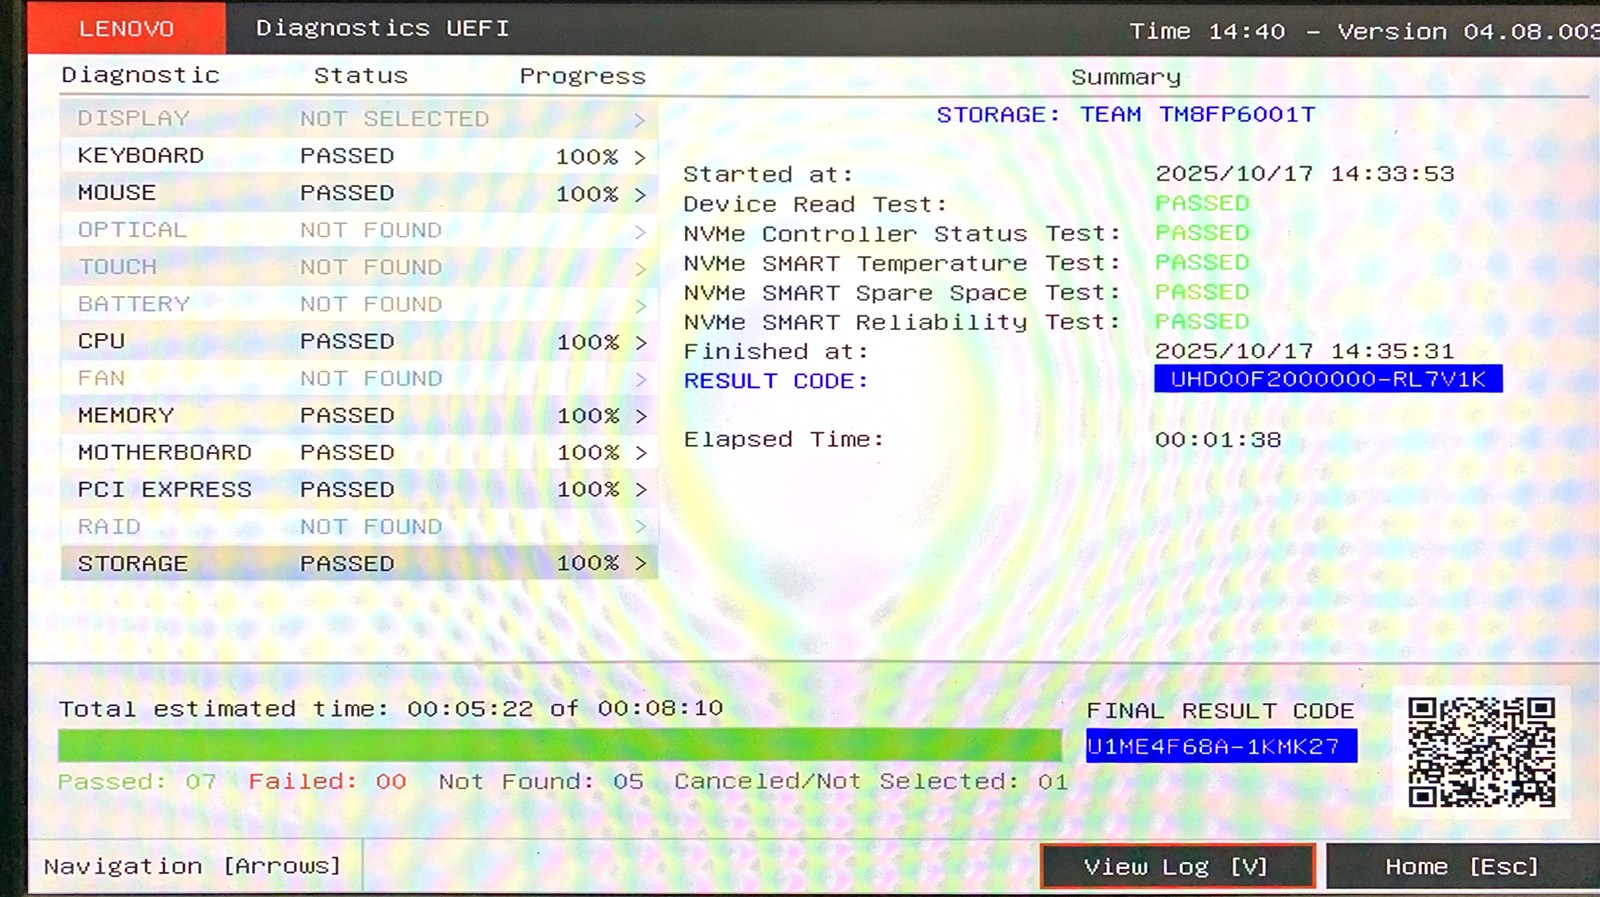Click the Storage row chevron
The height and width of the screenshot is (897, 1600).
pyautogui.click(x=640, y=564)
